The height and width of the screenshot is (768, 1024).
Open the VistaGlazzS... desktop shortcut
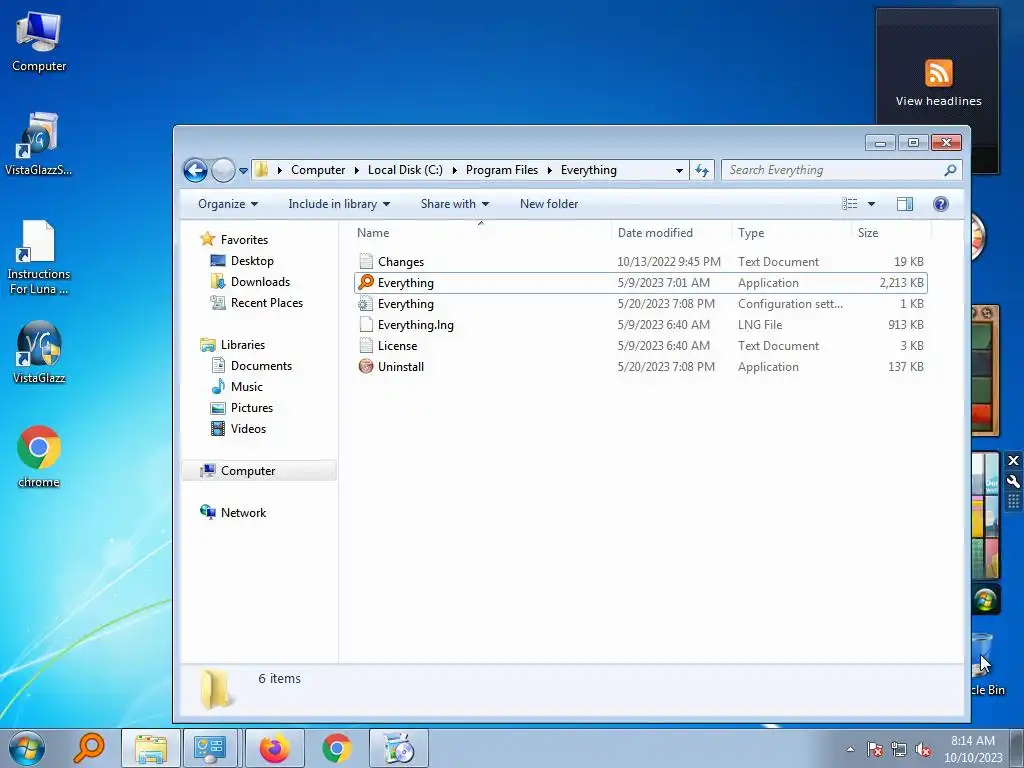[x=39, y=144]
